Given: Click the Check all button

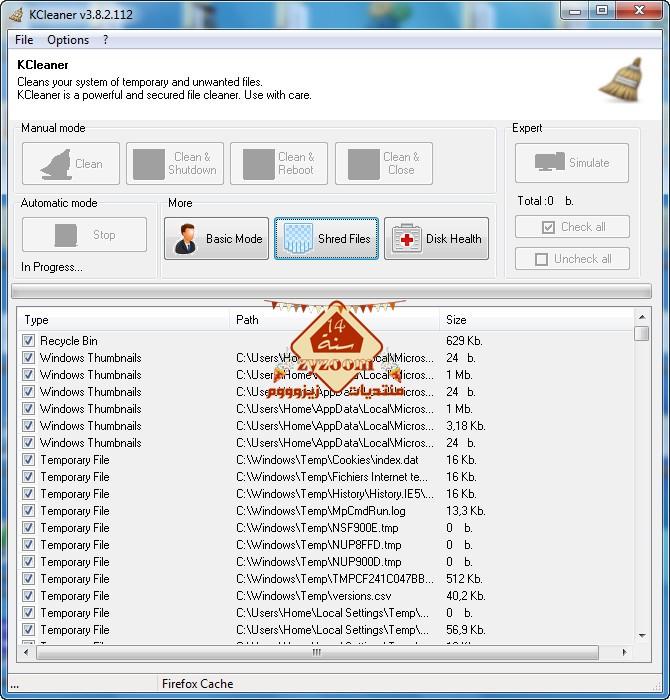Looking at the screenshot, I should point(572,227).
